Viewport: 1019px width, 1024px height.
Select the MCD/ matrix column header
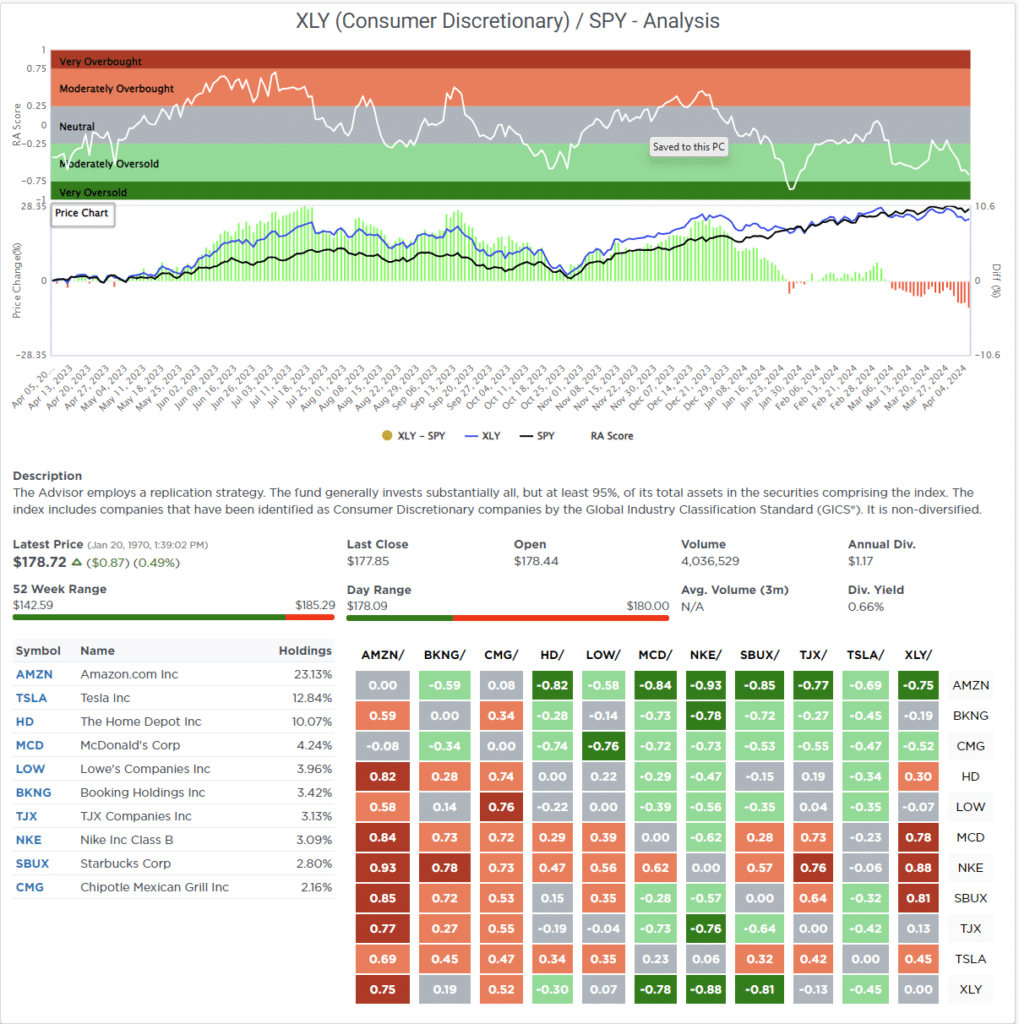pos(655,654)
